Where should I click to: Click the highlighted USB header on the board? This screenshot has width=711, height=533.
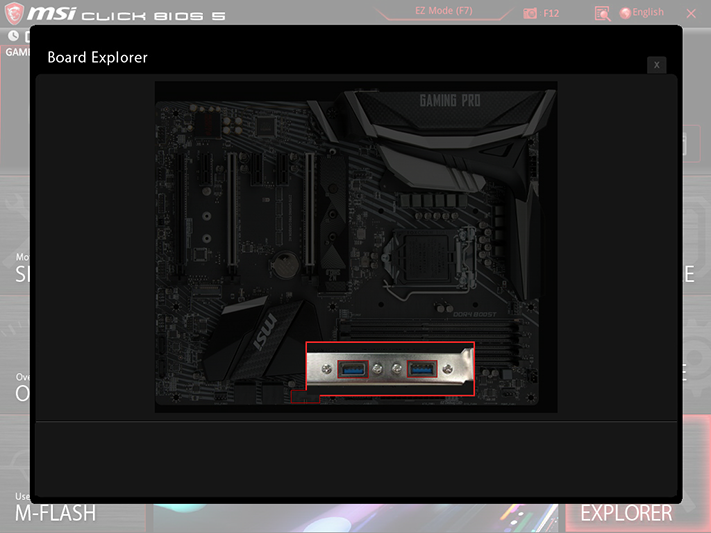[305, 396]
